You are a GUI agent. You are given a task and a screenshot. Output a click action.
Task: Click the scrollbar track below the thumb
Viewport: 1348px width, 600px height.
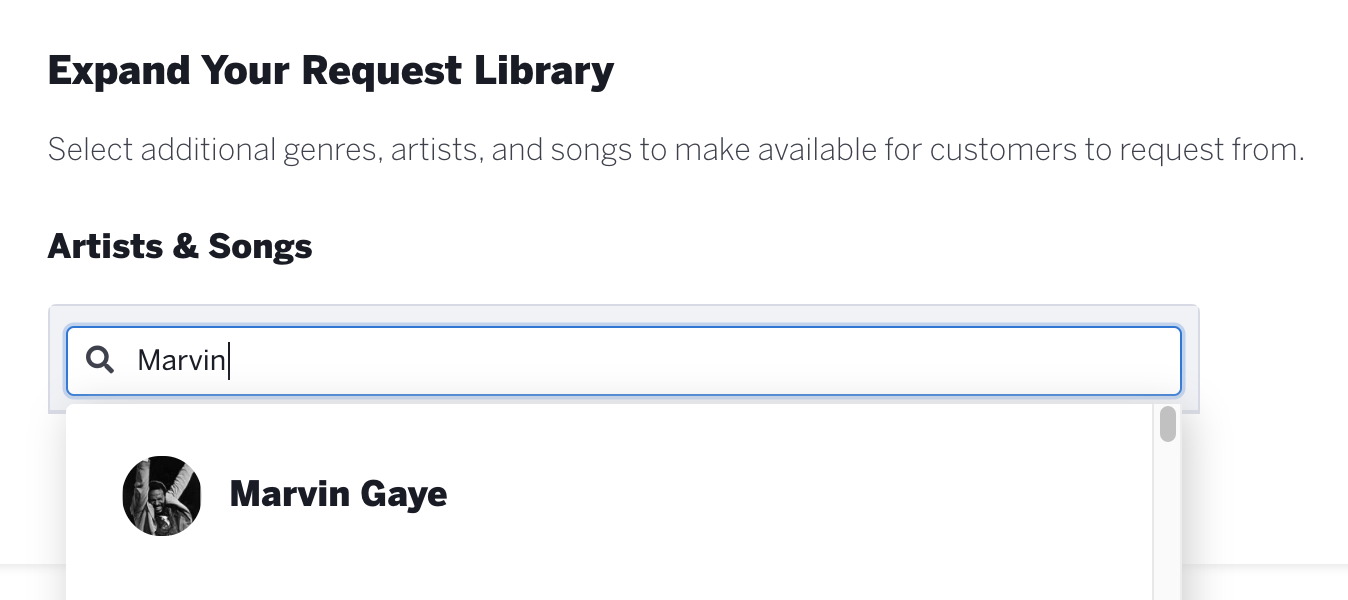tap(1167, 520)
